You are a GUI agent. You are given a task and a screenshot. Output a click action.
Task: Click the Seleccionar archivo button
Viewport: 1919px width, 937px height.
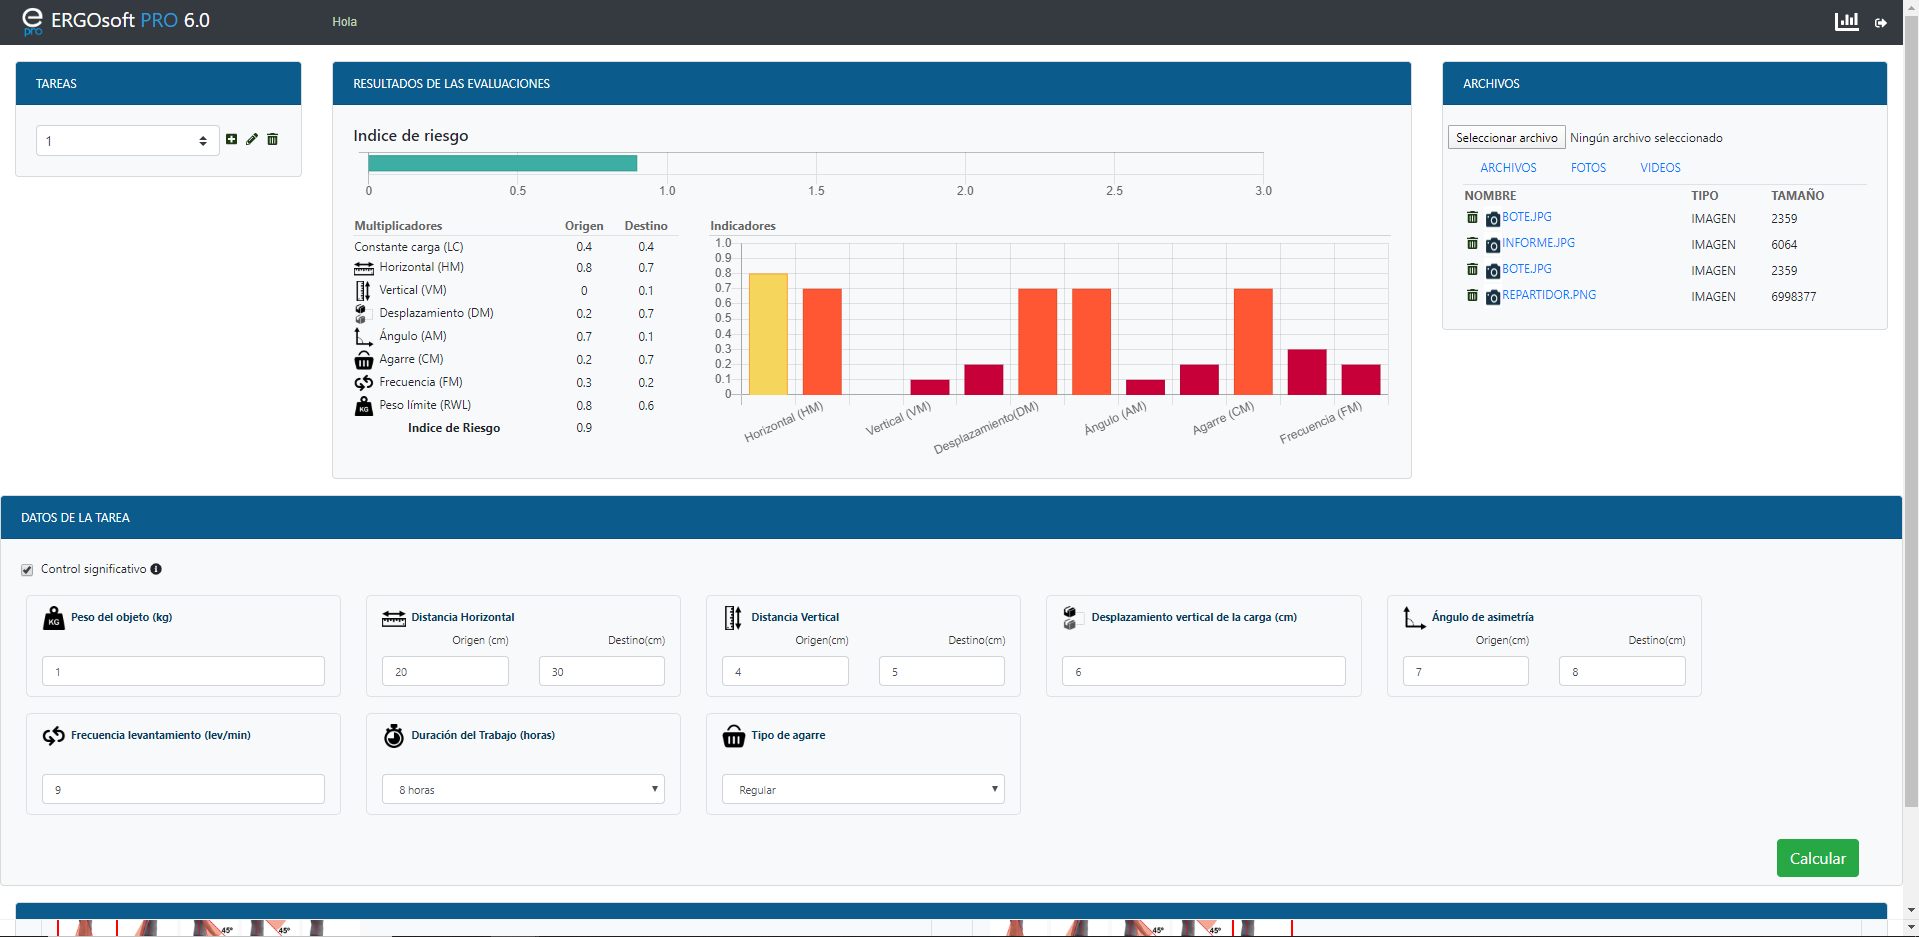1506,138
